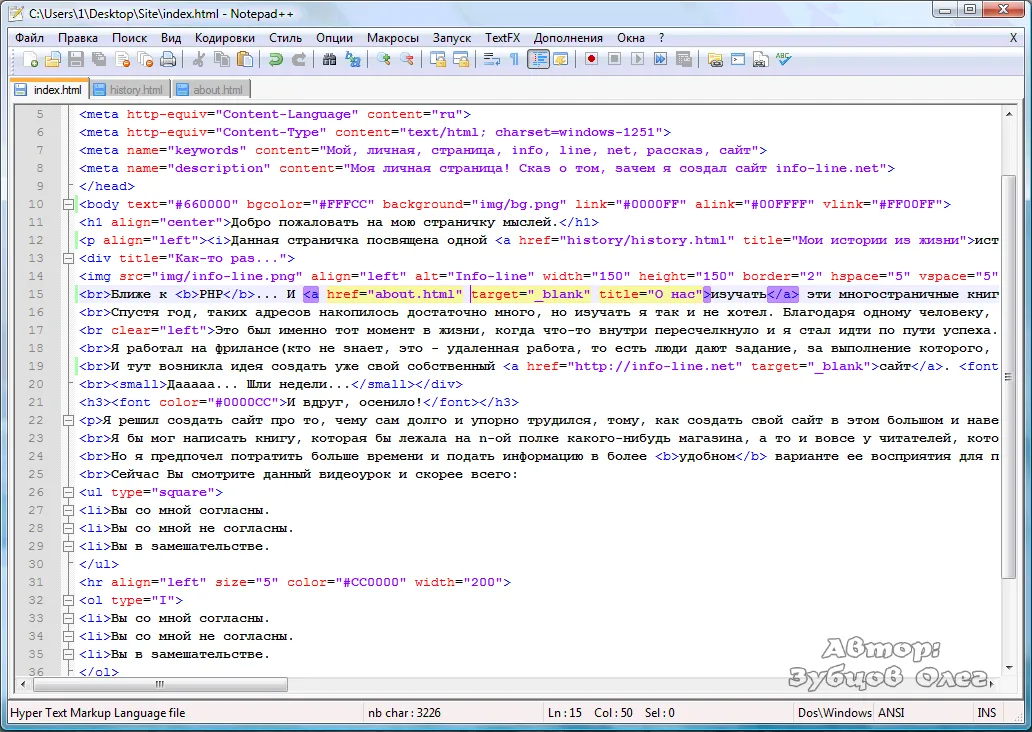The image size is (1032, 732).
Task: Paste from clipboard using the toolbar icon
Action: point(245,60)
